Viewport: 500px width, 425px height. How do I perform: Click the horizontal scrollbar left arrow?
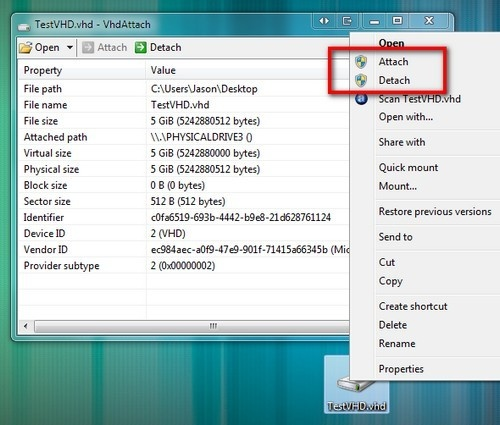[x=26, y=326]
